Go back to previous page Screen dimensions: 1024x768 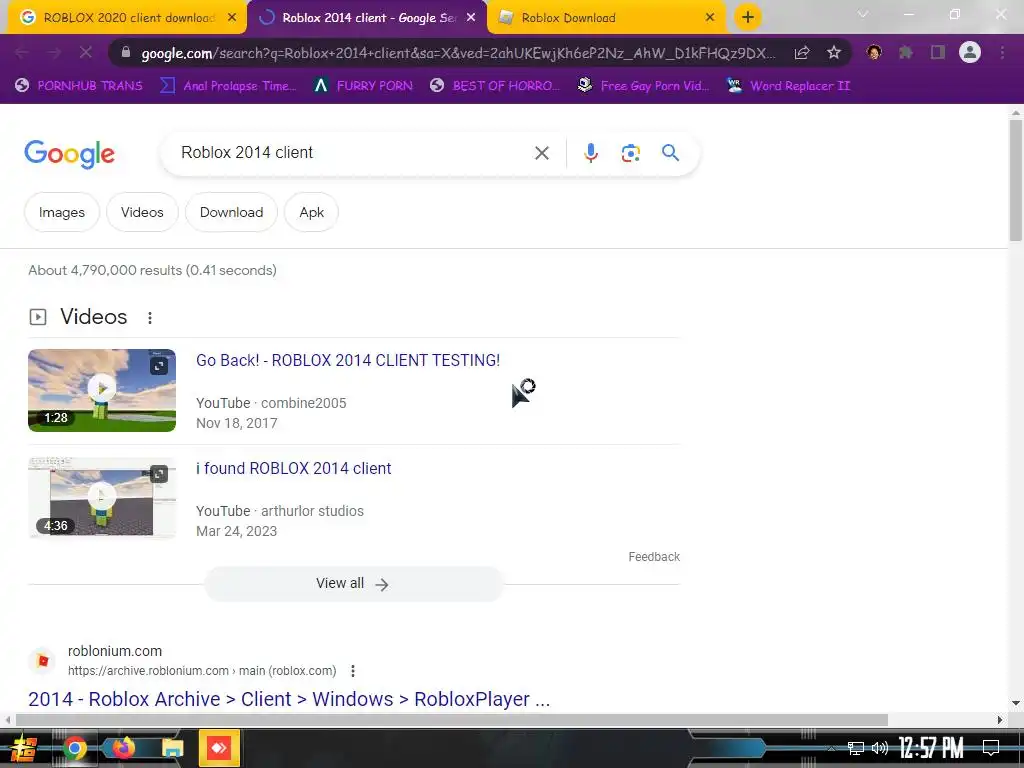pos(21,53)
